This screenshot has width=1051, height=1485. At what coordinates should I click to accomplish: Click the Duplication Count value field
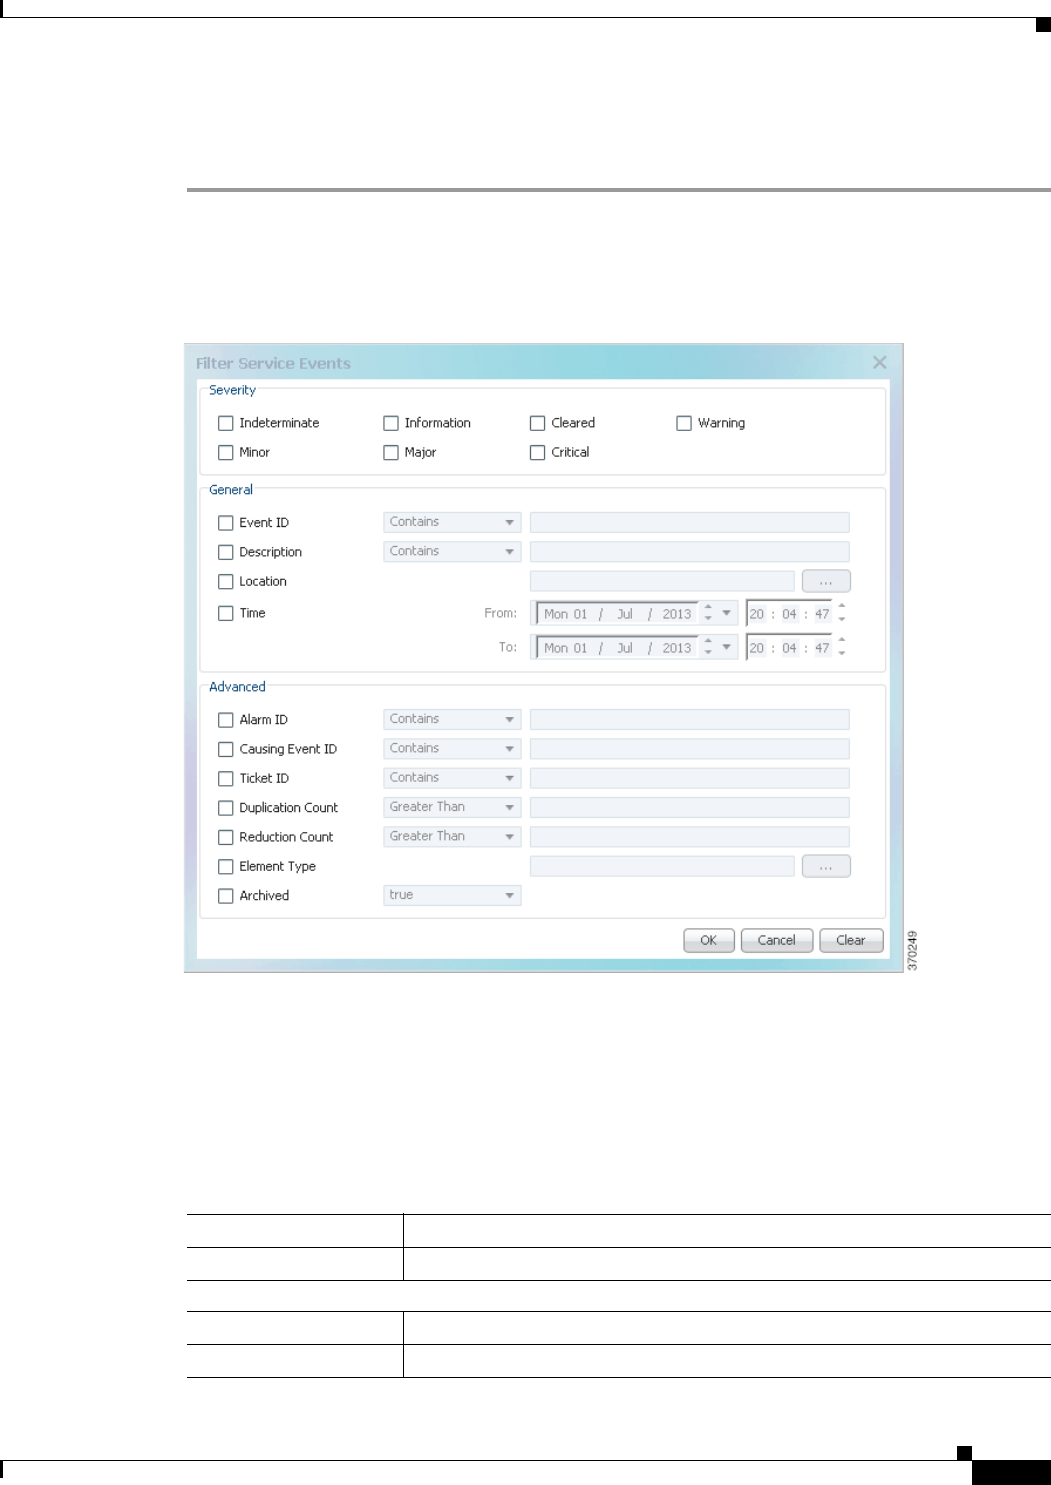pyautogui.click(x=690, y=807)
